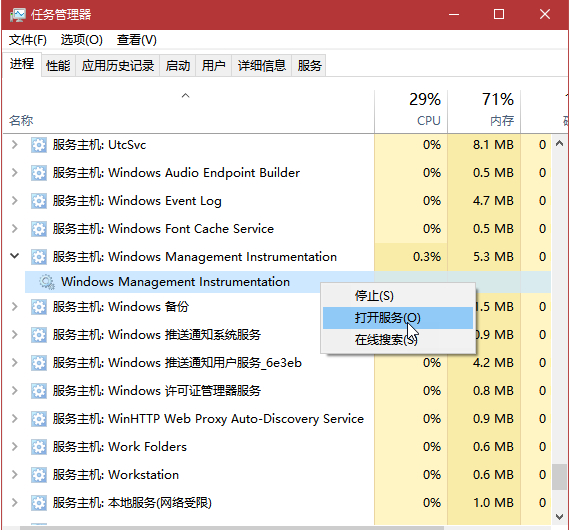The height and width of the screenshot is (530, 570).
Task: Expand Windows 推送通知用户服务_6e3eb group
Action: [x=15, y=362]
